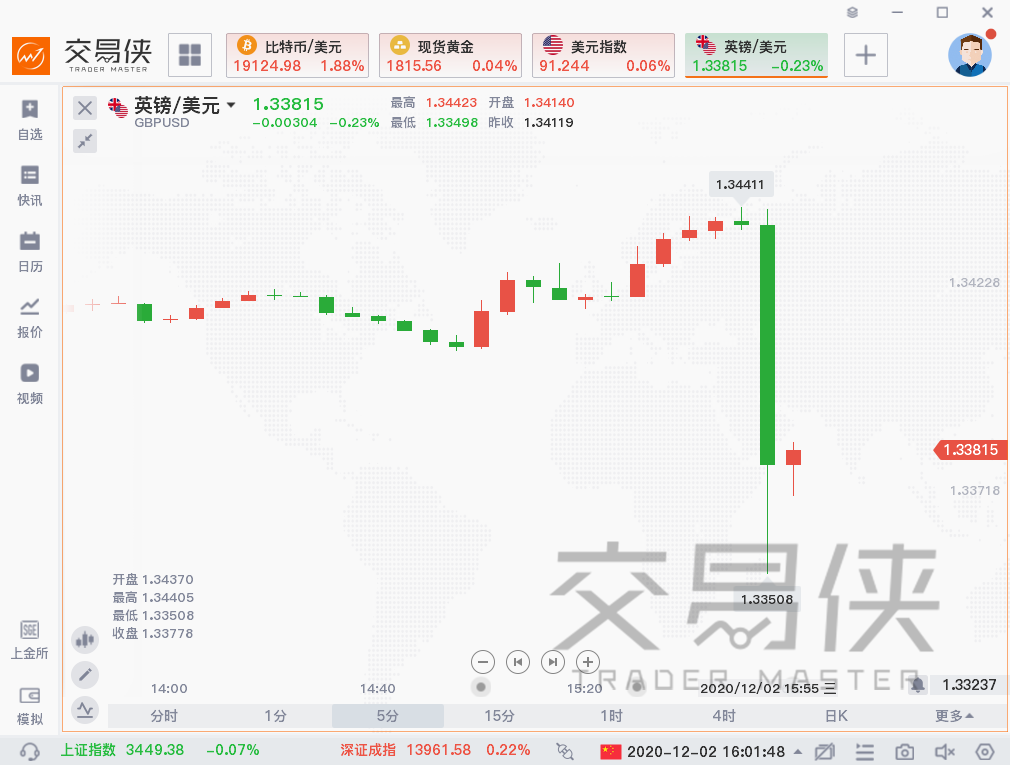The height and width of the screenshot is (765, 1010).
Task: Expand the 英镑/美元 symbol dropdown arrow
Action: [x=231, y=105]
